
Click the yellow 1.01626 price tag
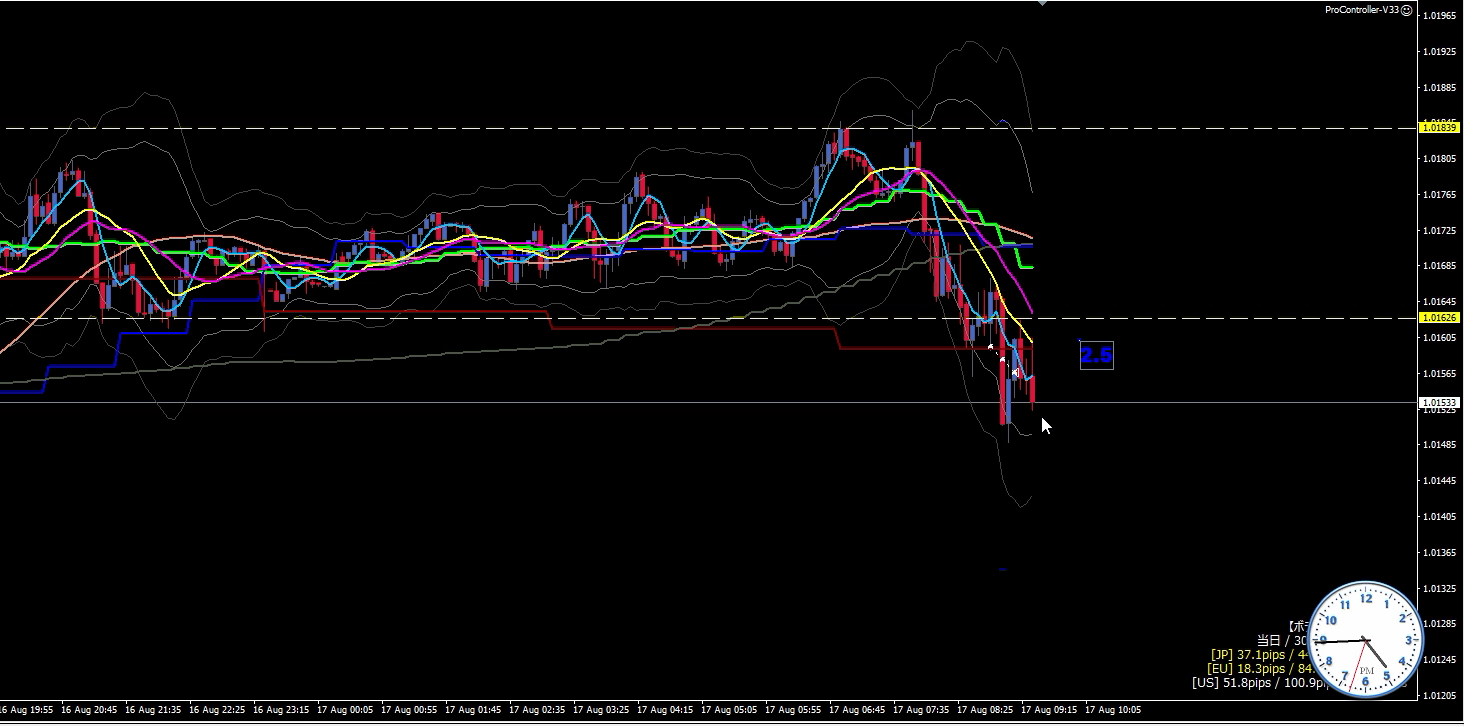(1440, 317)
